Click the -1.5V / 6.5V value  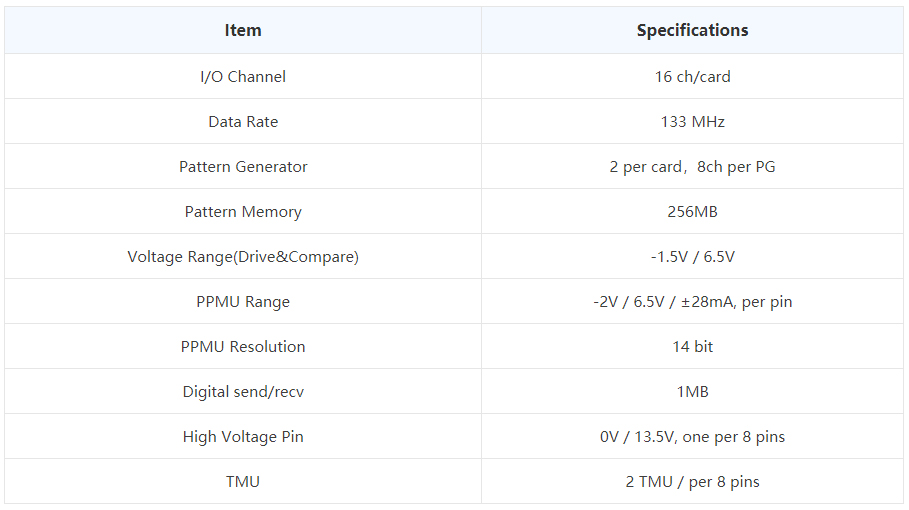click(x=692, y=257)
